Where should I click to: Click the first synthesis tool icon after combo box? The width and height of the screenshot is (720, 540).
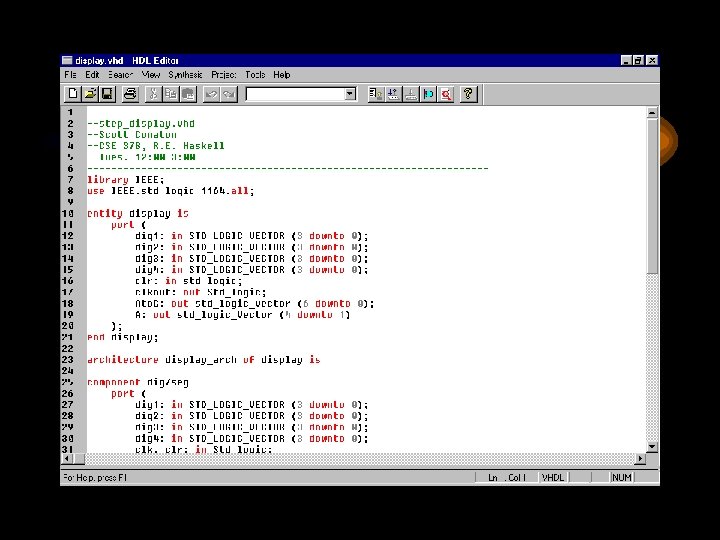click(x=376, y=94)
